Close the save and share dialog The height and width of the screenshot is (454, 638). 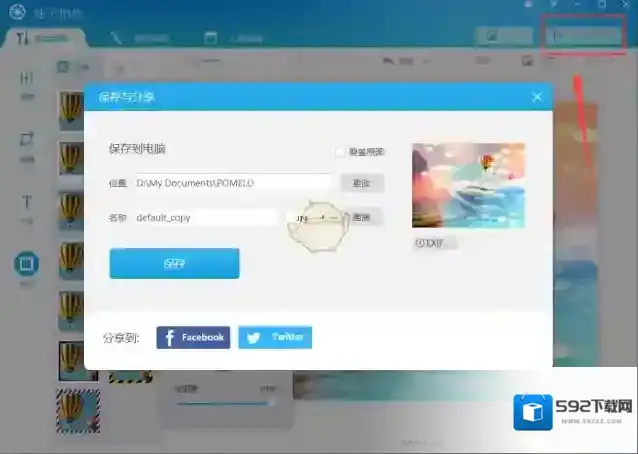click(x=537, y=97)
